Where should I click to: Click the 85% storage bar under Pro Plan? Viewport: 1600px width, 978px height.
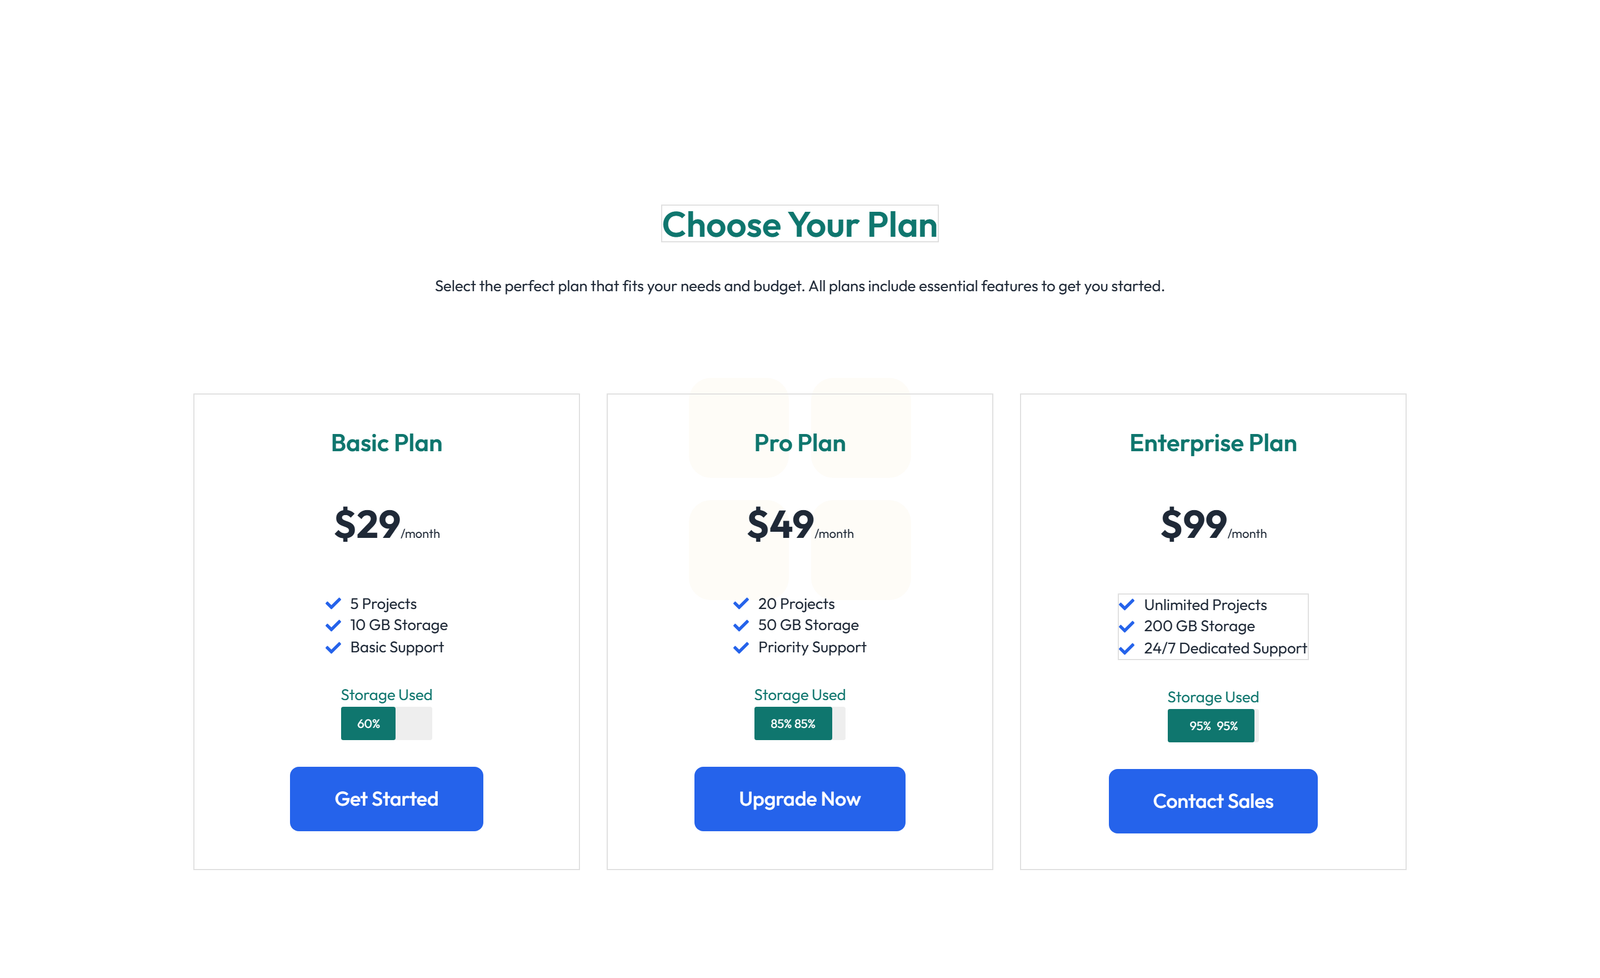click(792, 723)
